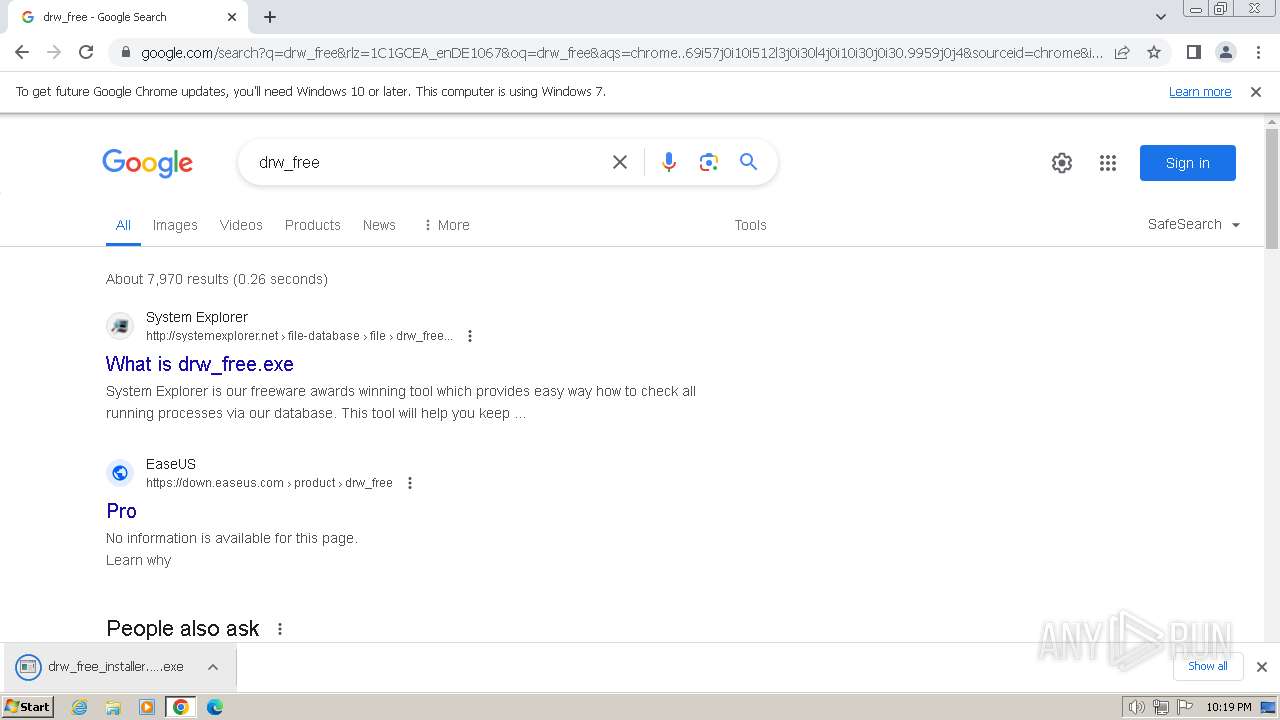The width and height of the screenshot is (1280, 720).
Task: Share this page icon in address bar
Action: coord(1122,52)
